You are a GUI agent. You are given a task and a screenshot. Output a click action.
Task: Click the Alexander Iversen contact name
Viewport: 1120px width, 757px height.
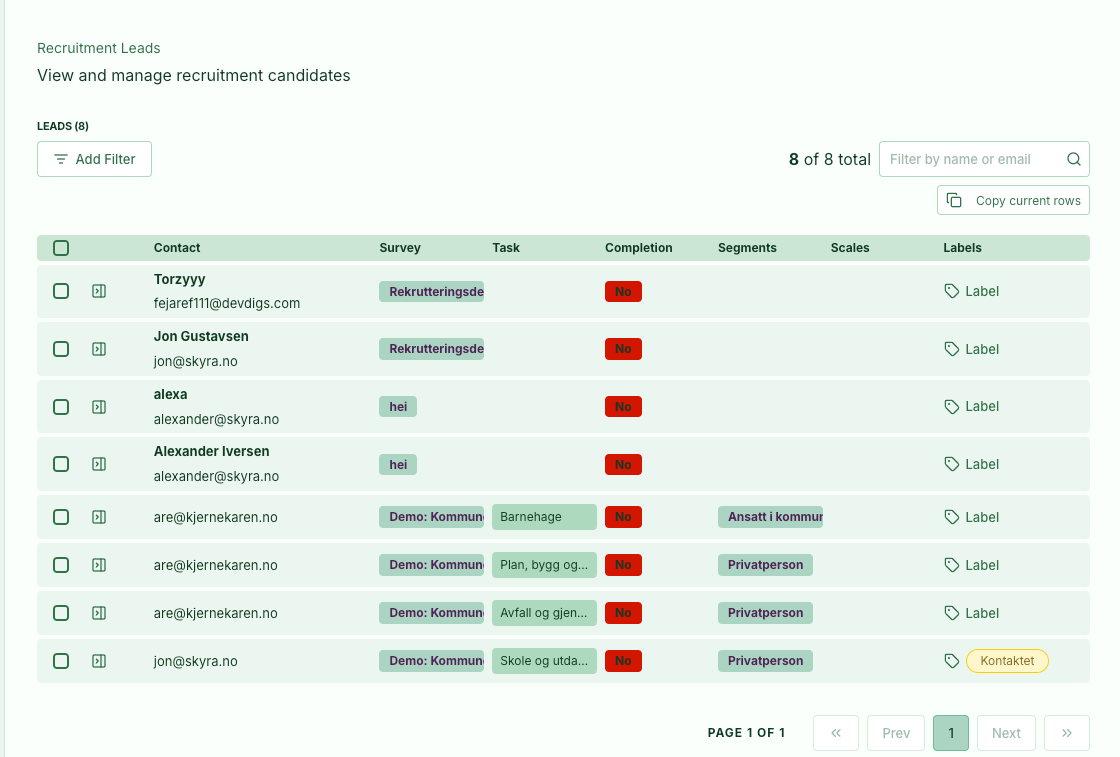[211, 451]
